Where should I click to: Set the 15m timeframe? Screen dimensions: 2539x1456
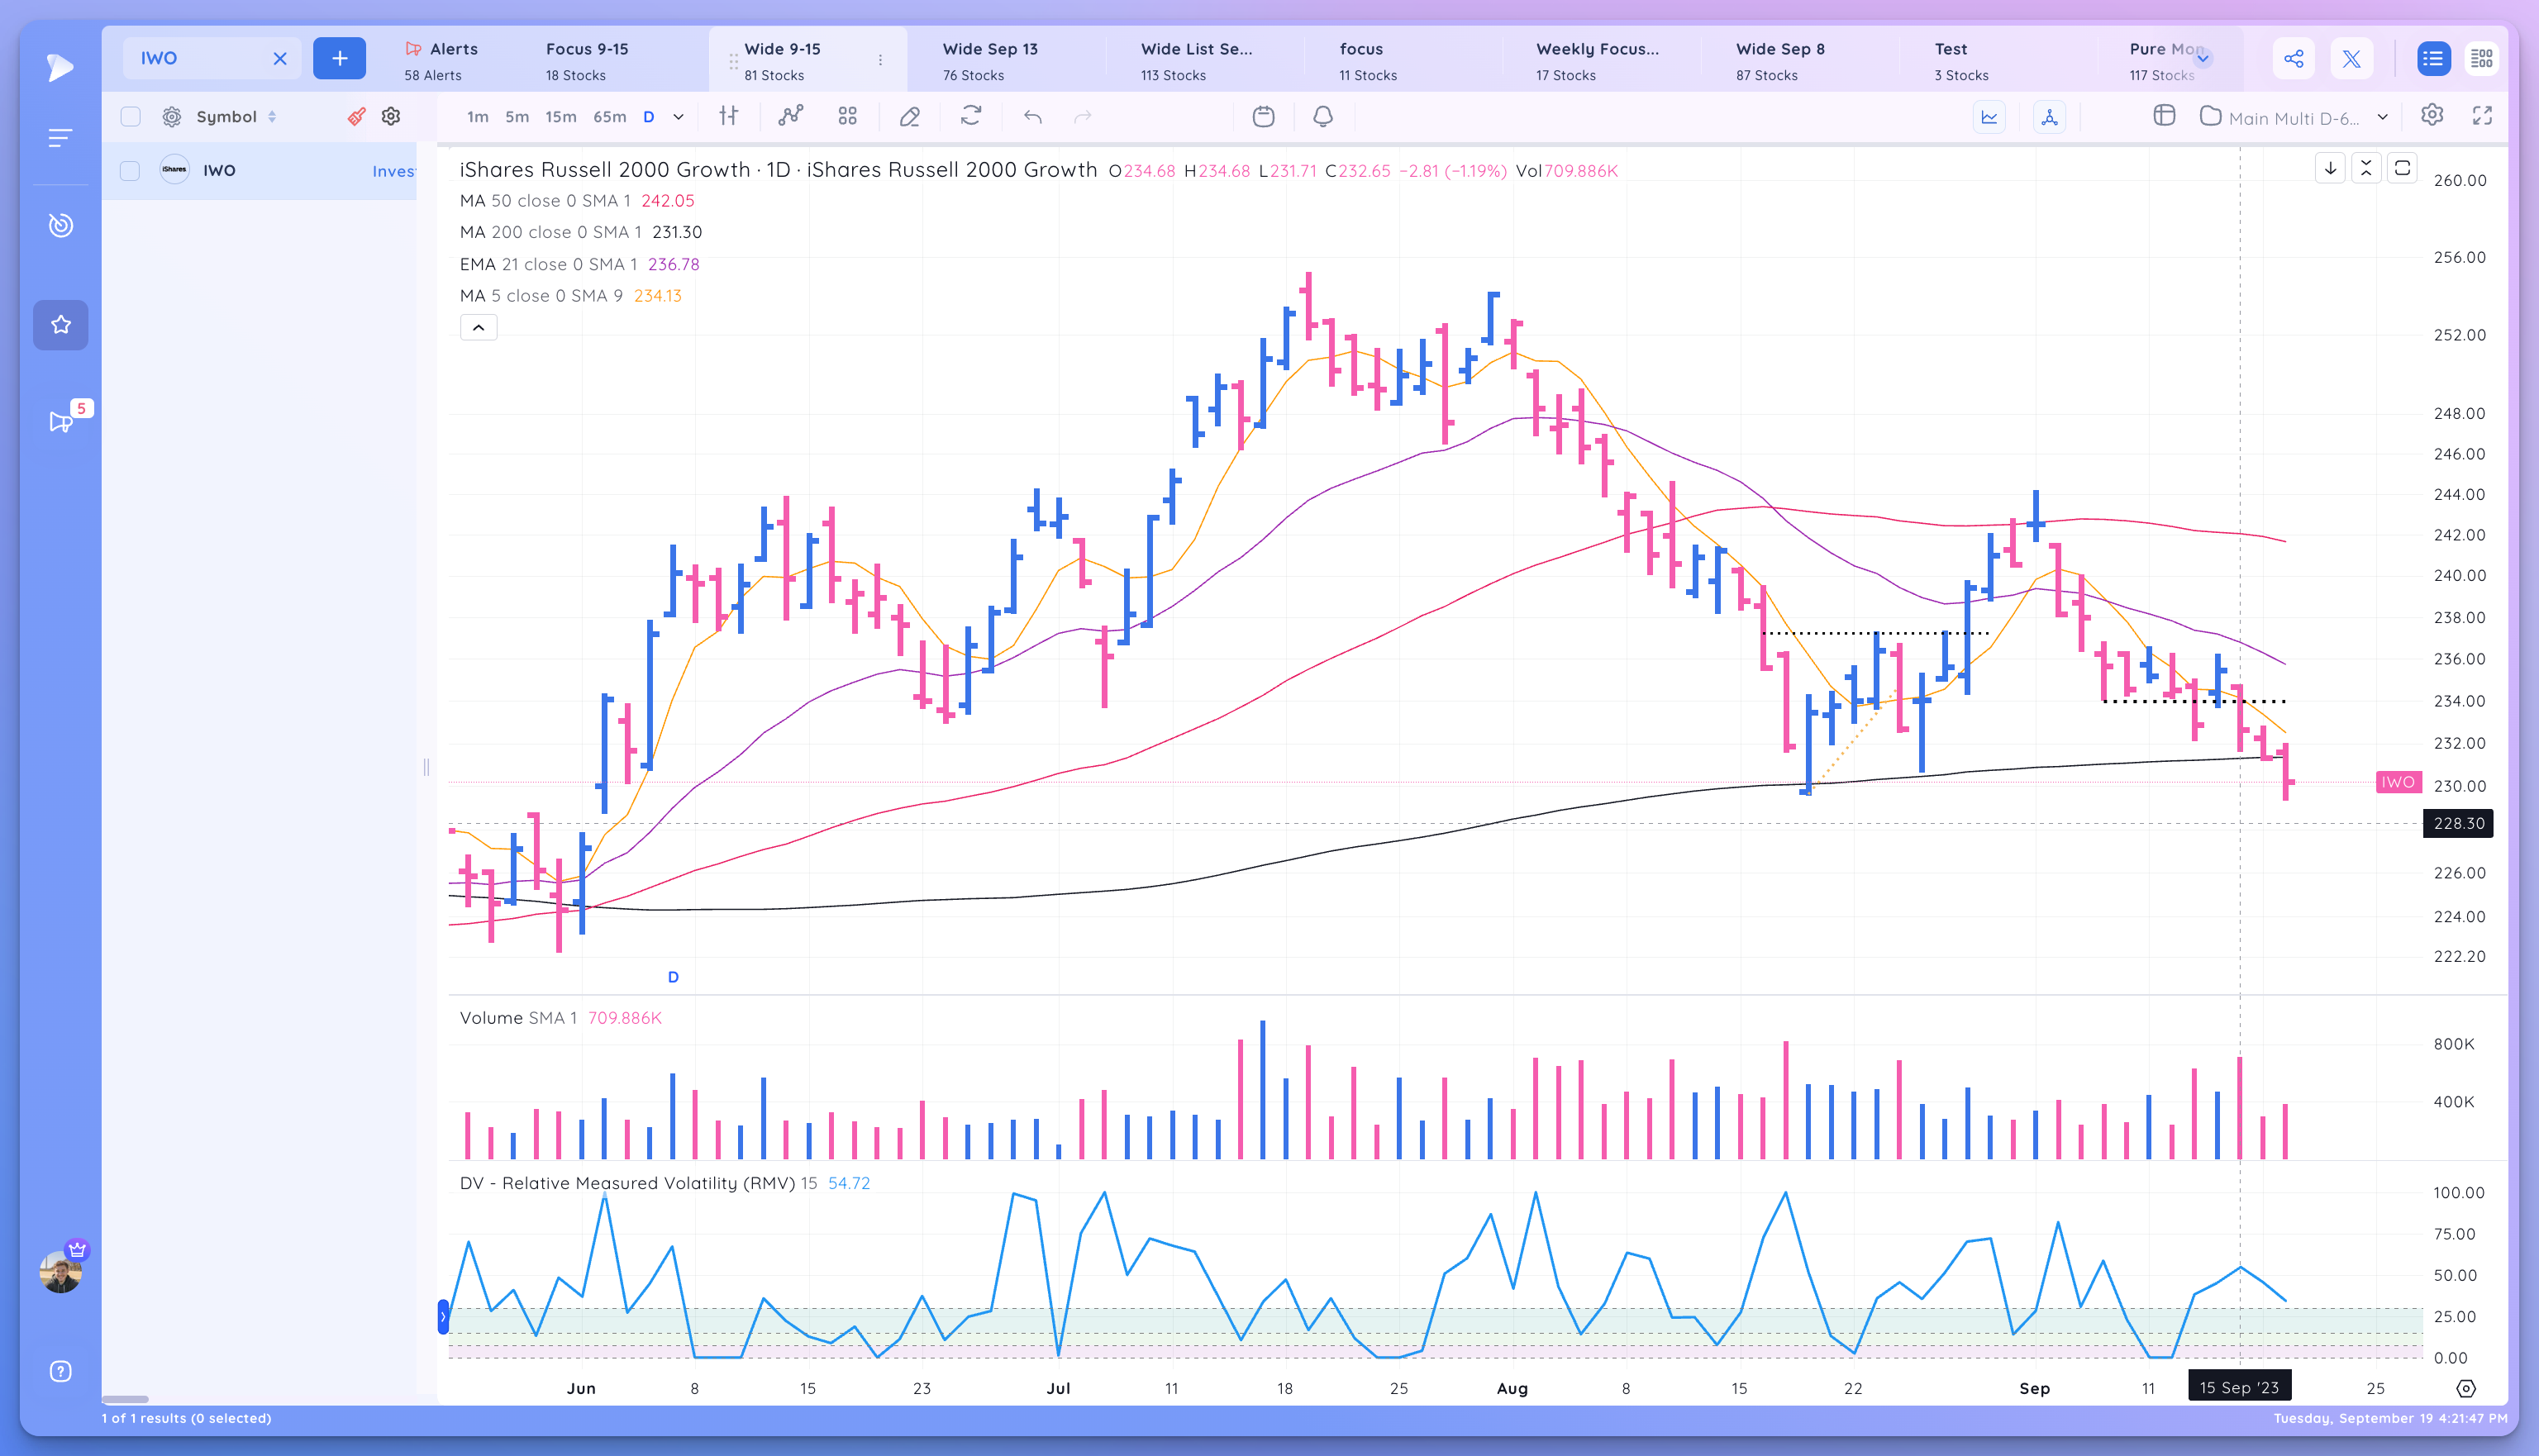point(561,117)
